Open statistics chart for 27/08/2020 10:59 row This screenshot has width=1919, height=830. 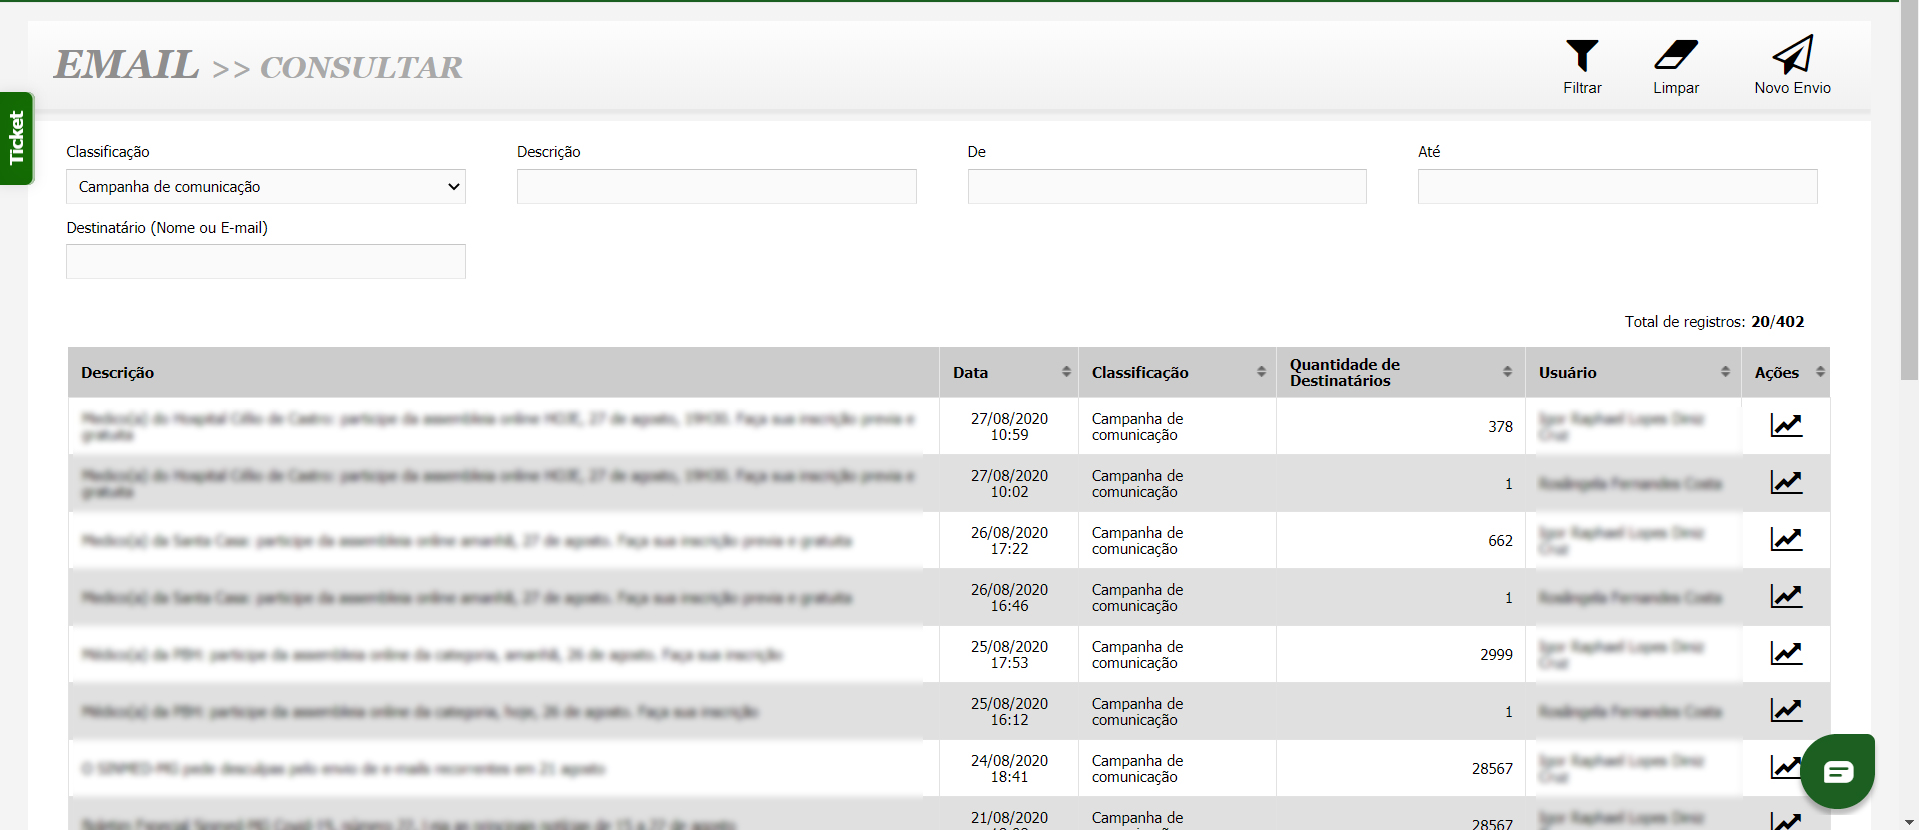[1785, 426]
